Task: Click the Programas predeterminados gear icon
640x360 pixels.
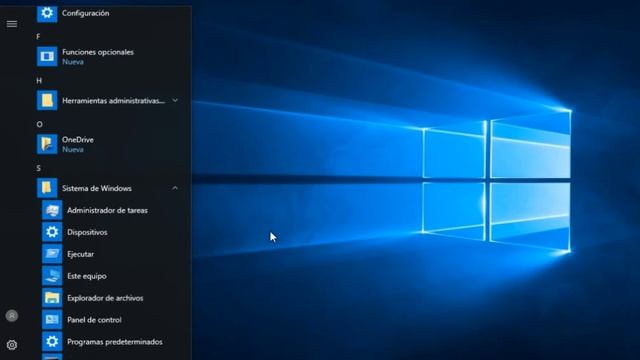Action: 52,342
